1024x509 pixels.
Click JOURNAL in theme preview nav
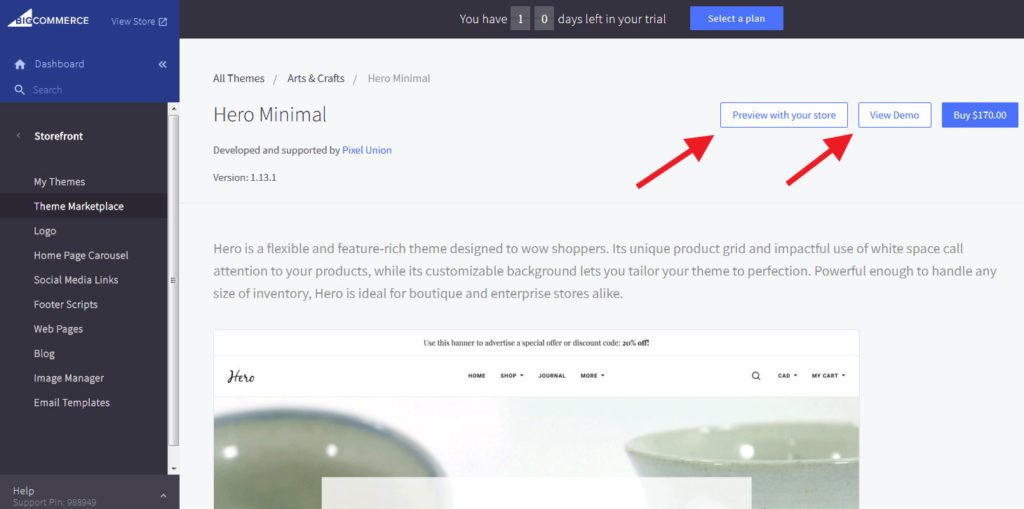click(x=552, y=376)
